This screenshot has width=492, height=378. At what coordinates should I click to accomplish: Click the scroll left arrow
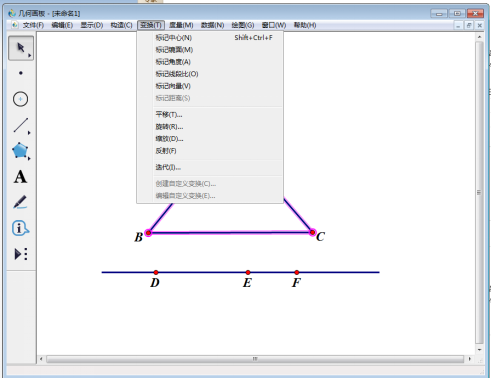pos(41,359)
